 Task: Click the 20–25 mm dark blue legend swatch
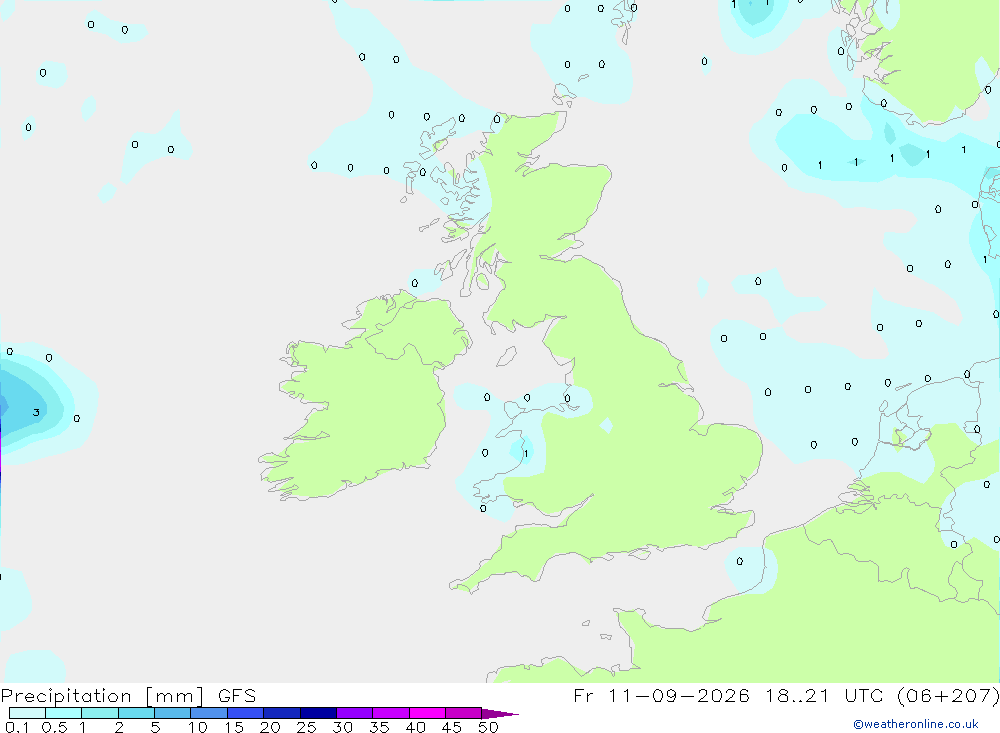tap(282, 713)
